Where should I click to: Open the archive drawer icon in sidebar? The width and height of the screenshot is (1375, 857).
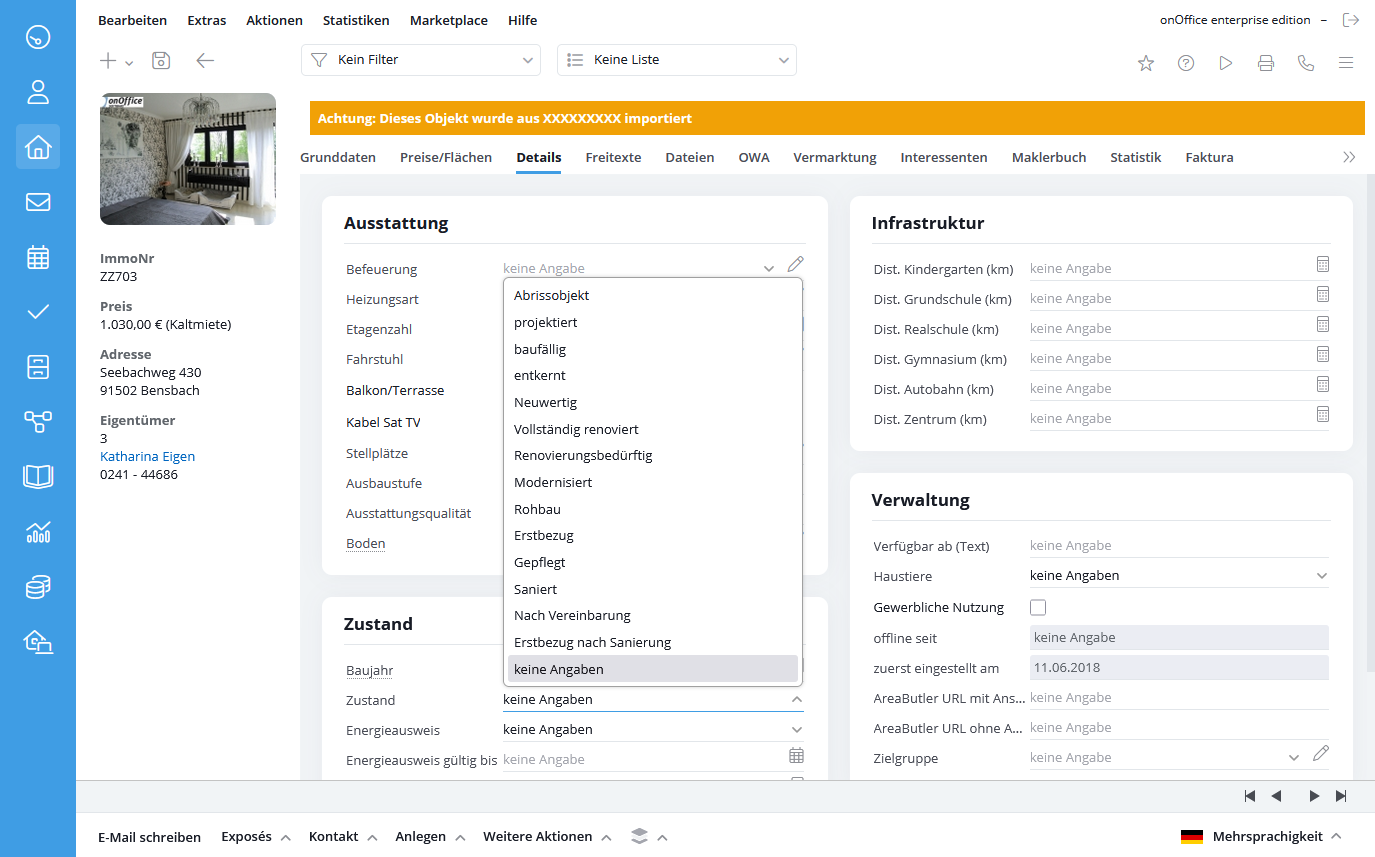click(38, 367)
